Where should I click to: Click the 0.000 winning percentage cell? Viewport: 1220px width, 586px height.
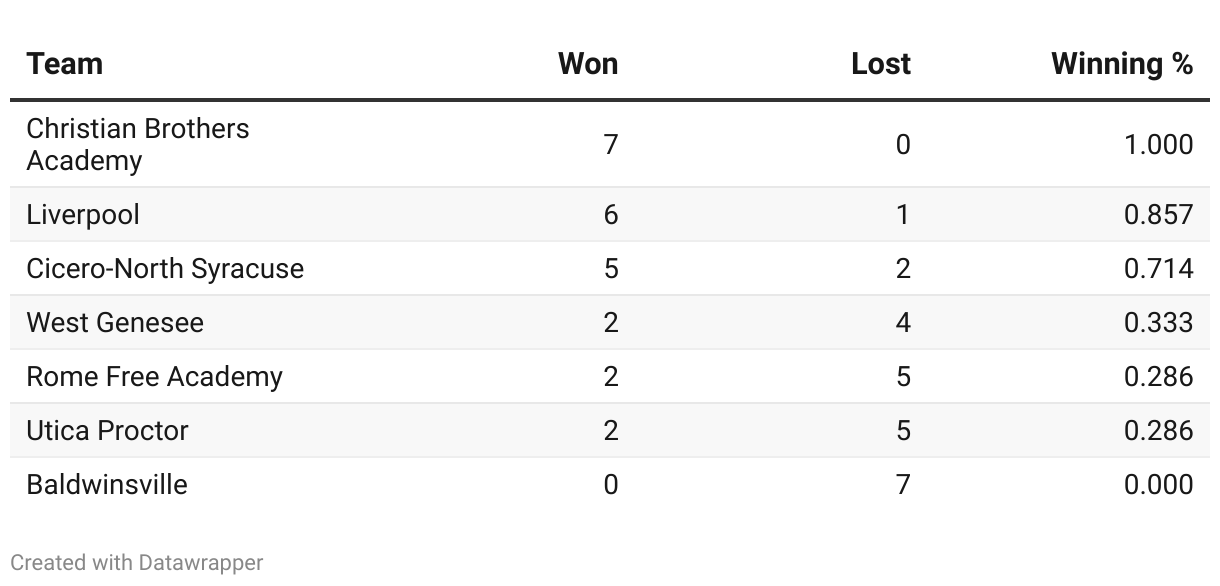click(x=1159, y=485)
